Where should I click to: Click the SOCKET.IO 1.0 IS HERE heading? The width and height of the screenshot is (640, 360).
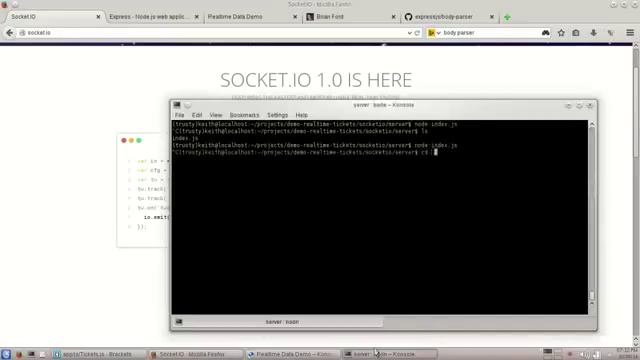316,80
